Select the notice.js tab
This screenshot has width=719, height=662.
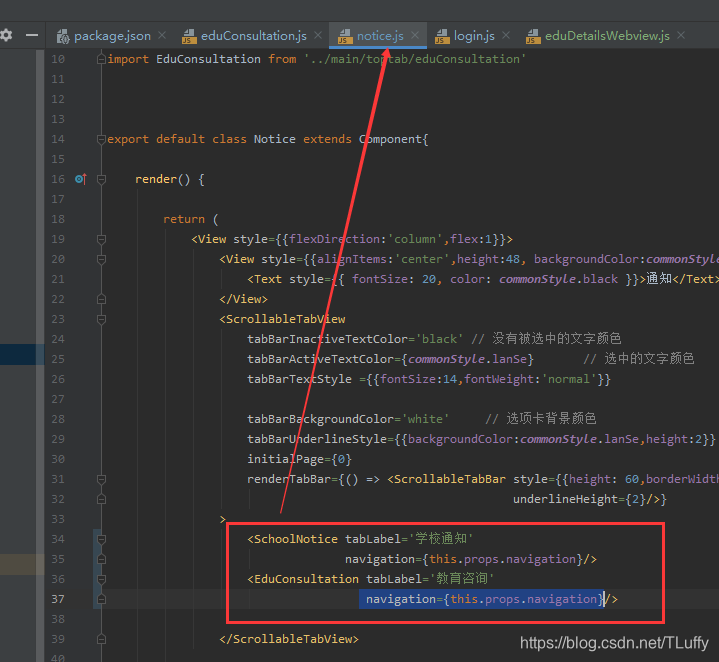[380, 36]
